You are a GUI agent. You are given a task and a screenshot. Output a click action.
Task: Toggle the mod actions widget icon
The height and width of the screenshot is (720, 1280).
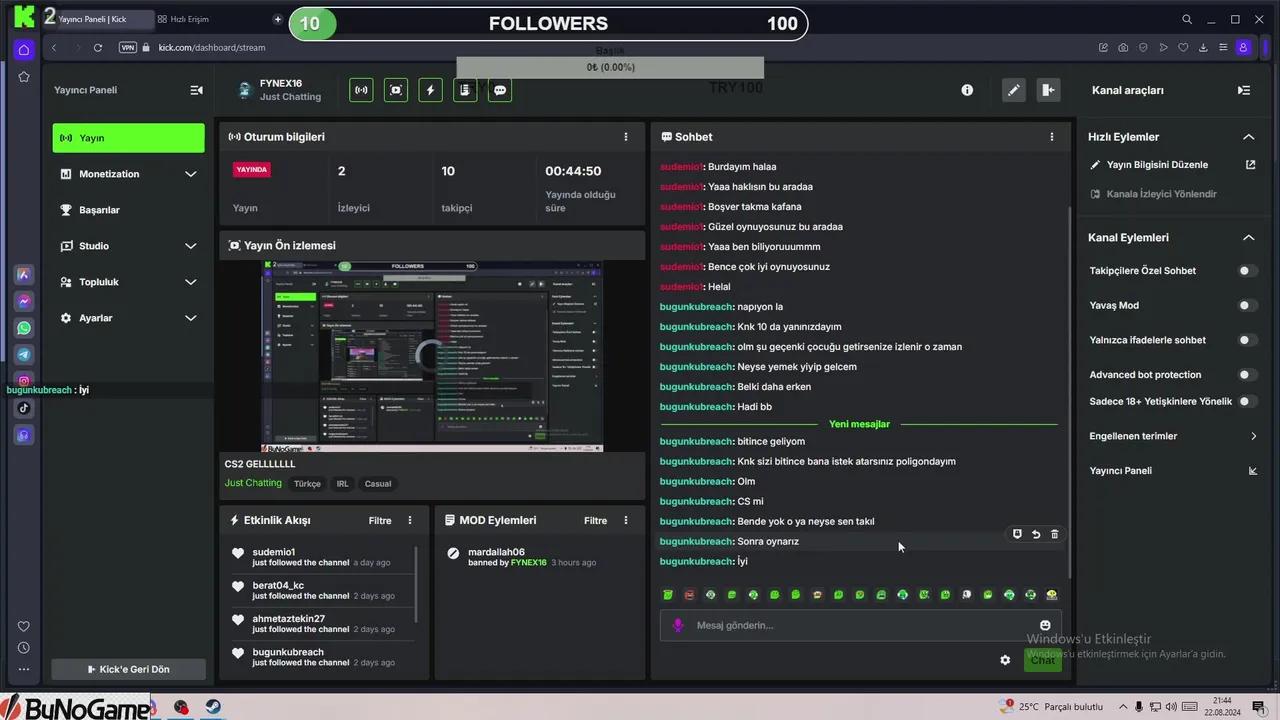pos(465,90)
